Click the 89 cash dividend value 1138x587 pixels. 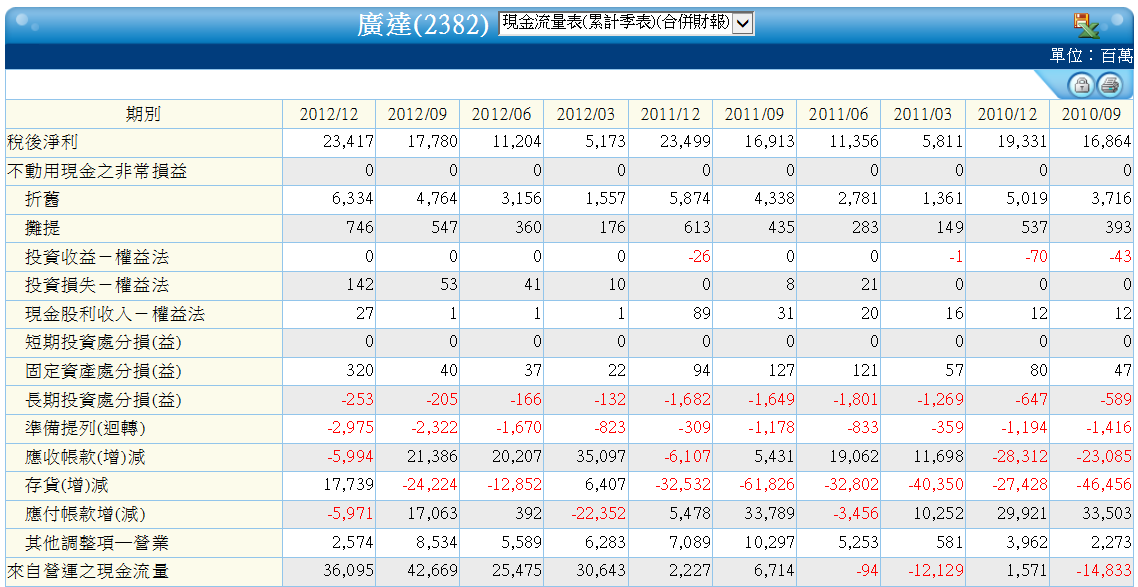pyautogui.click(x=702, y=313)
